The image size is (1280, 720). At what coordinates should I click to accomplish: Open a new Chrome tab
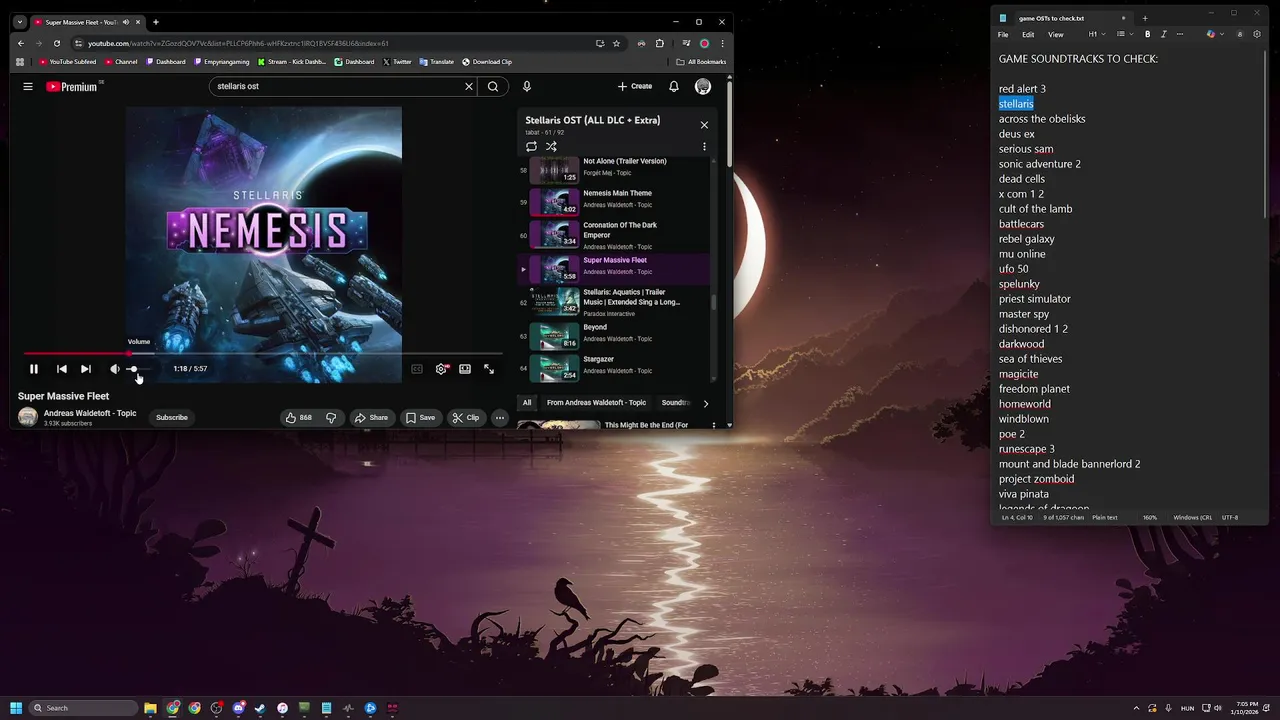pyautogui.click(x=155, y=22)
